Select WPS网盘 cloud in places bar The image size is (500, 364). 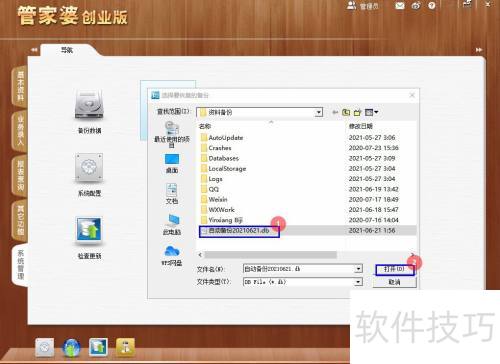tap(172, 256)
